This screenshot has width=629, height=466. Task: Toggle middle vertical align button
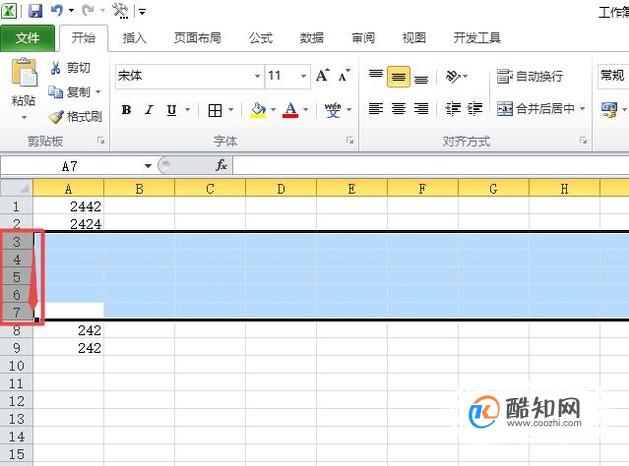[x=398, y=76]
